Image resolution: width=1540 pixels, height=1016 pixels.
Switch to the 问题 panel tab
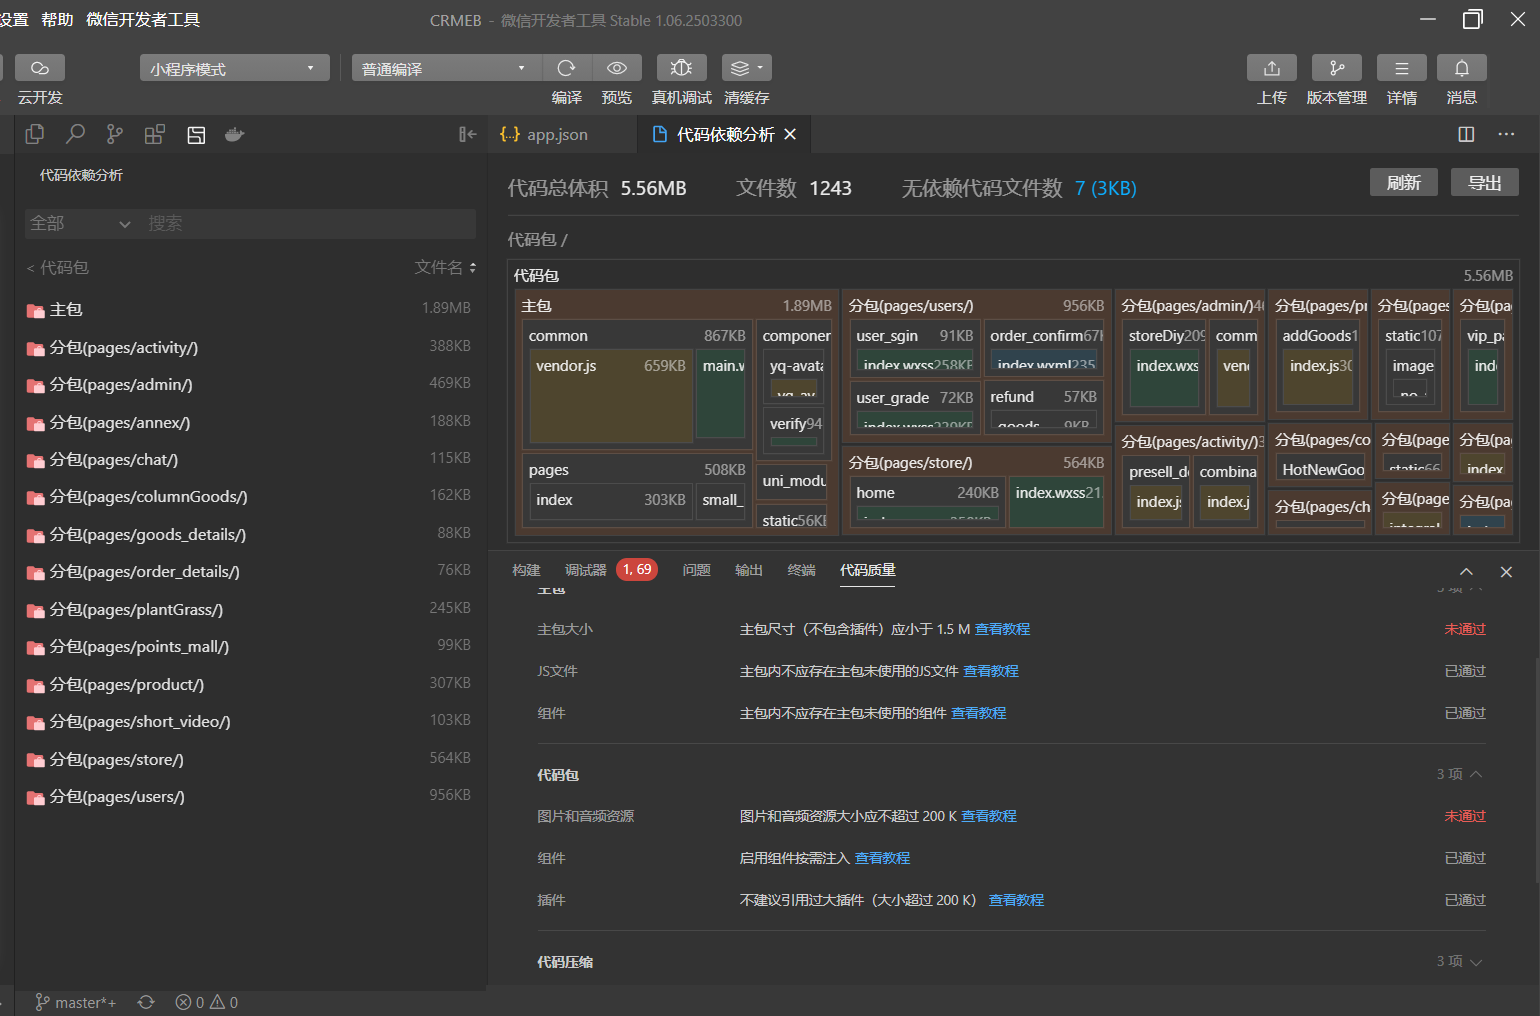click(696, 570)
